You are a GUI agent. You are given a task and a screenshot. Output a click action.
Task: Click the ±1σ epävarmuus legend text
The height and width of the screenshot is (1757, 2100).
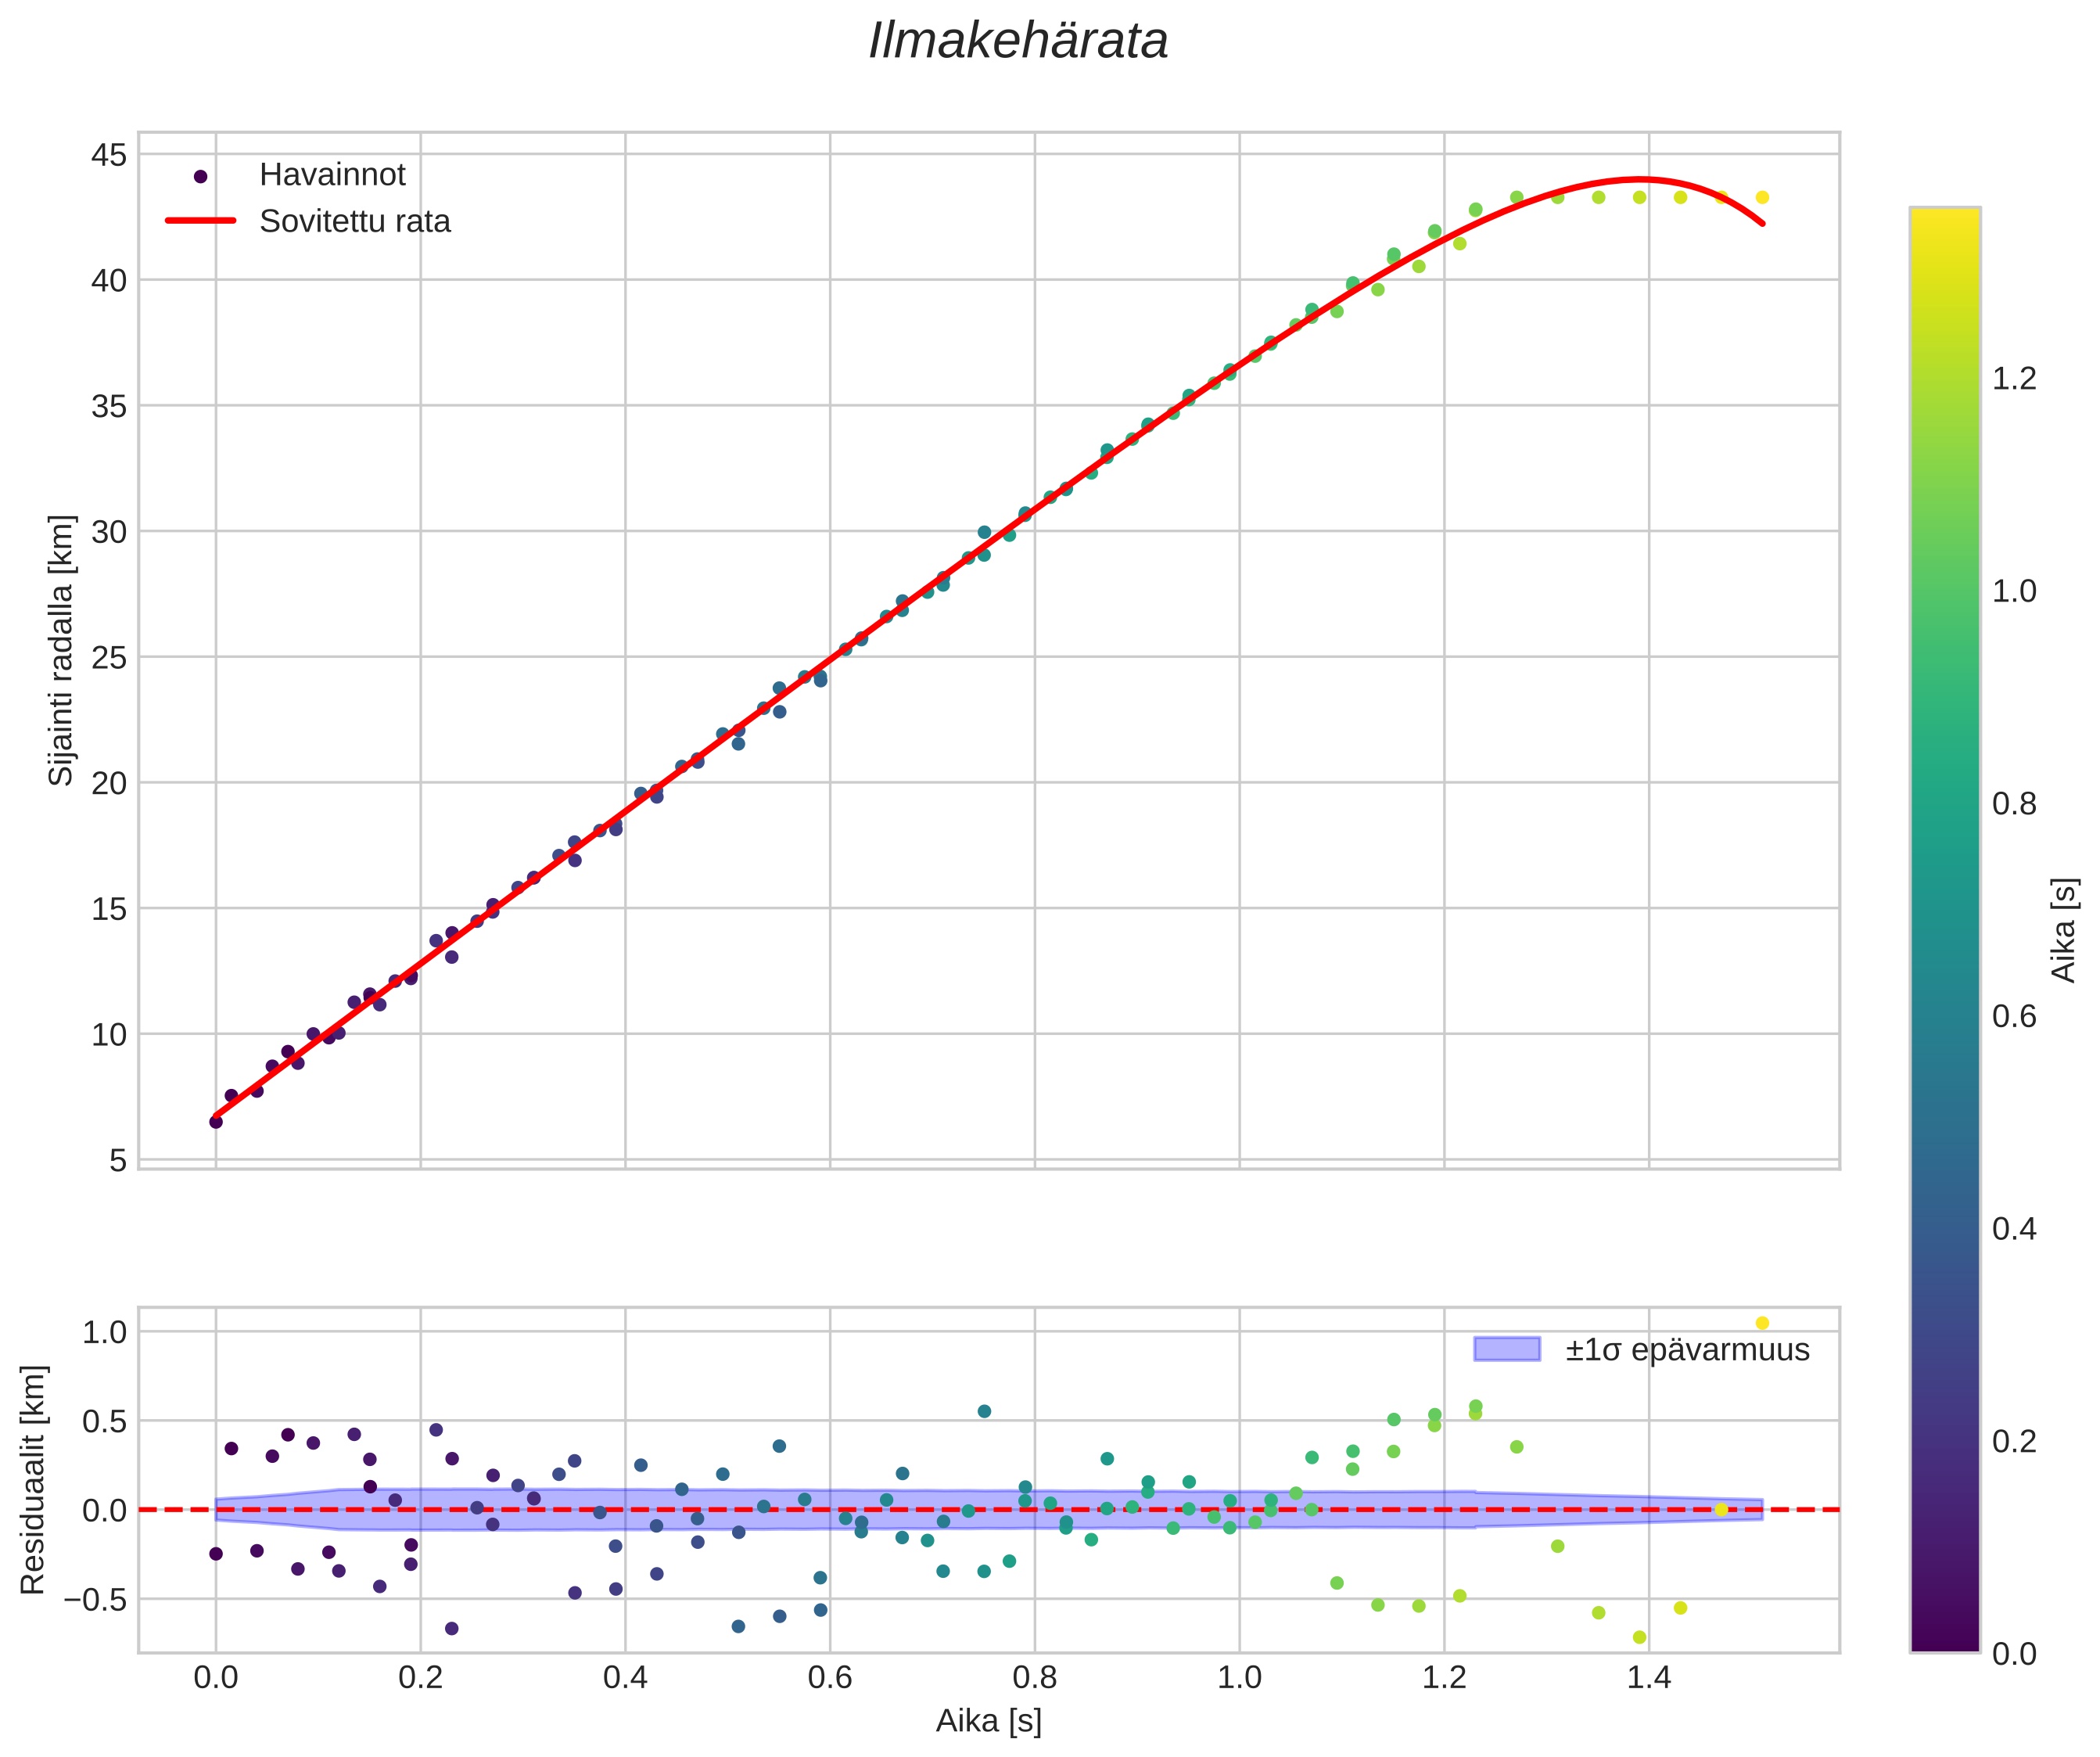pos(1687,1349)
